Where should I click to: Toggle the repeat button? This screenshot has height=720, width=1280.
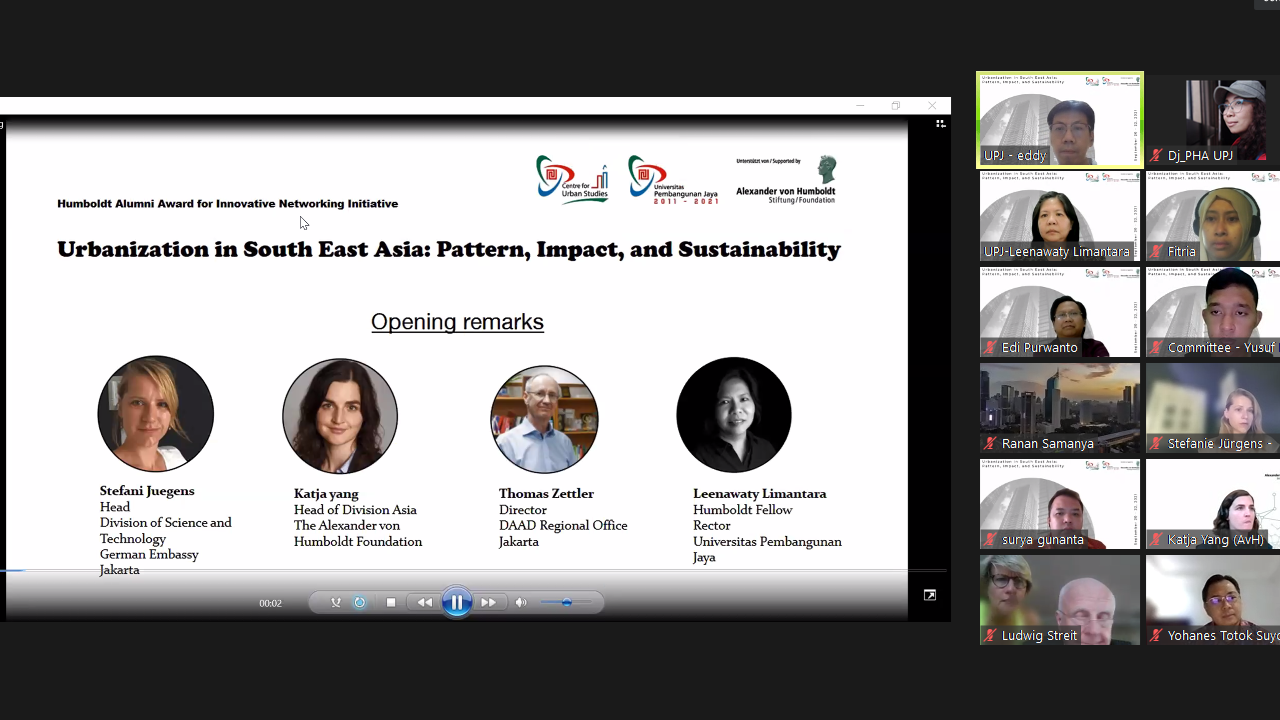point(360,602)
